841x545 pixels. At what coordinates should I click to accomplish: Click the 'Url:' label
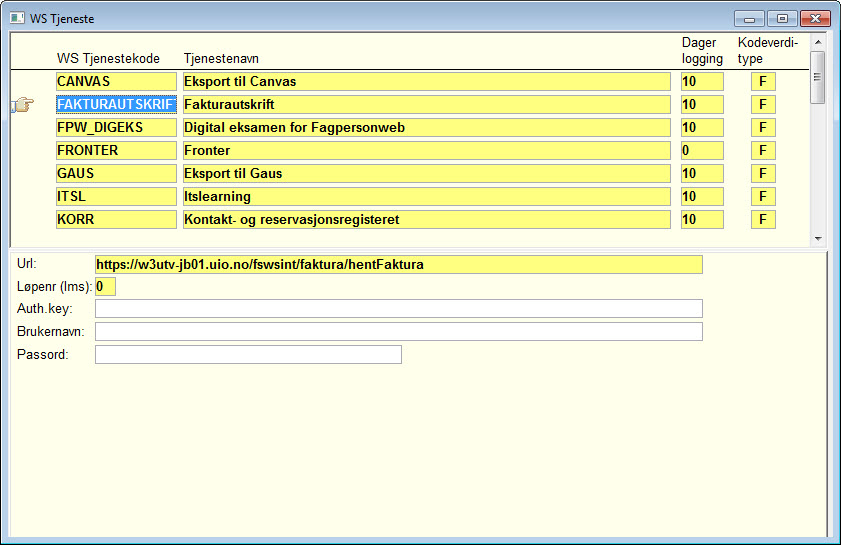pos(26,263)
